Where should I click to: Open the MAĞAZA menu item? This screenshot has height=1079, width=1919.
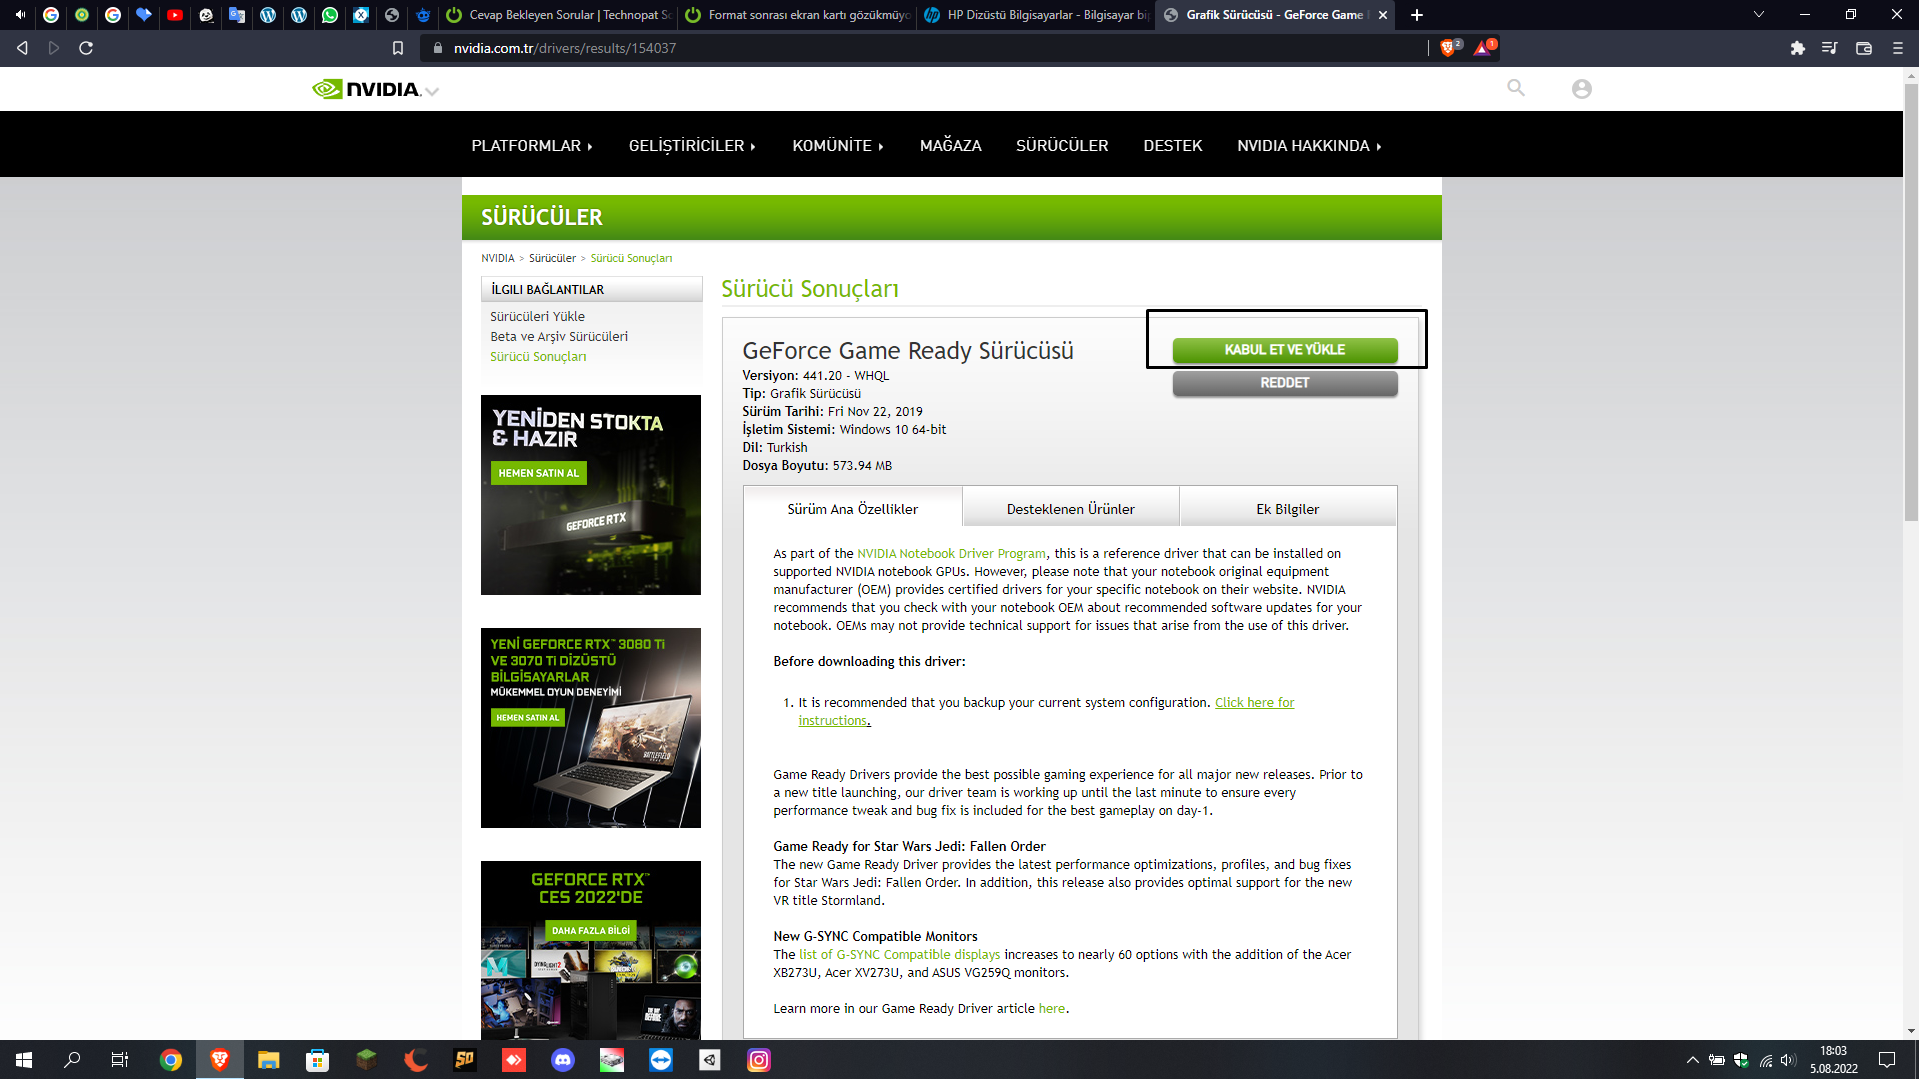tap(950, 146)
